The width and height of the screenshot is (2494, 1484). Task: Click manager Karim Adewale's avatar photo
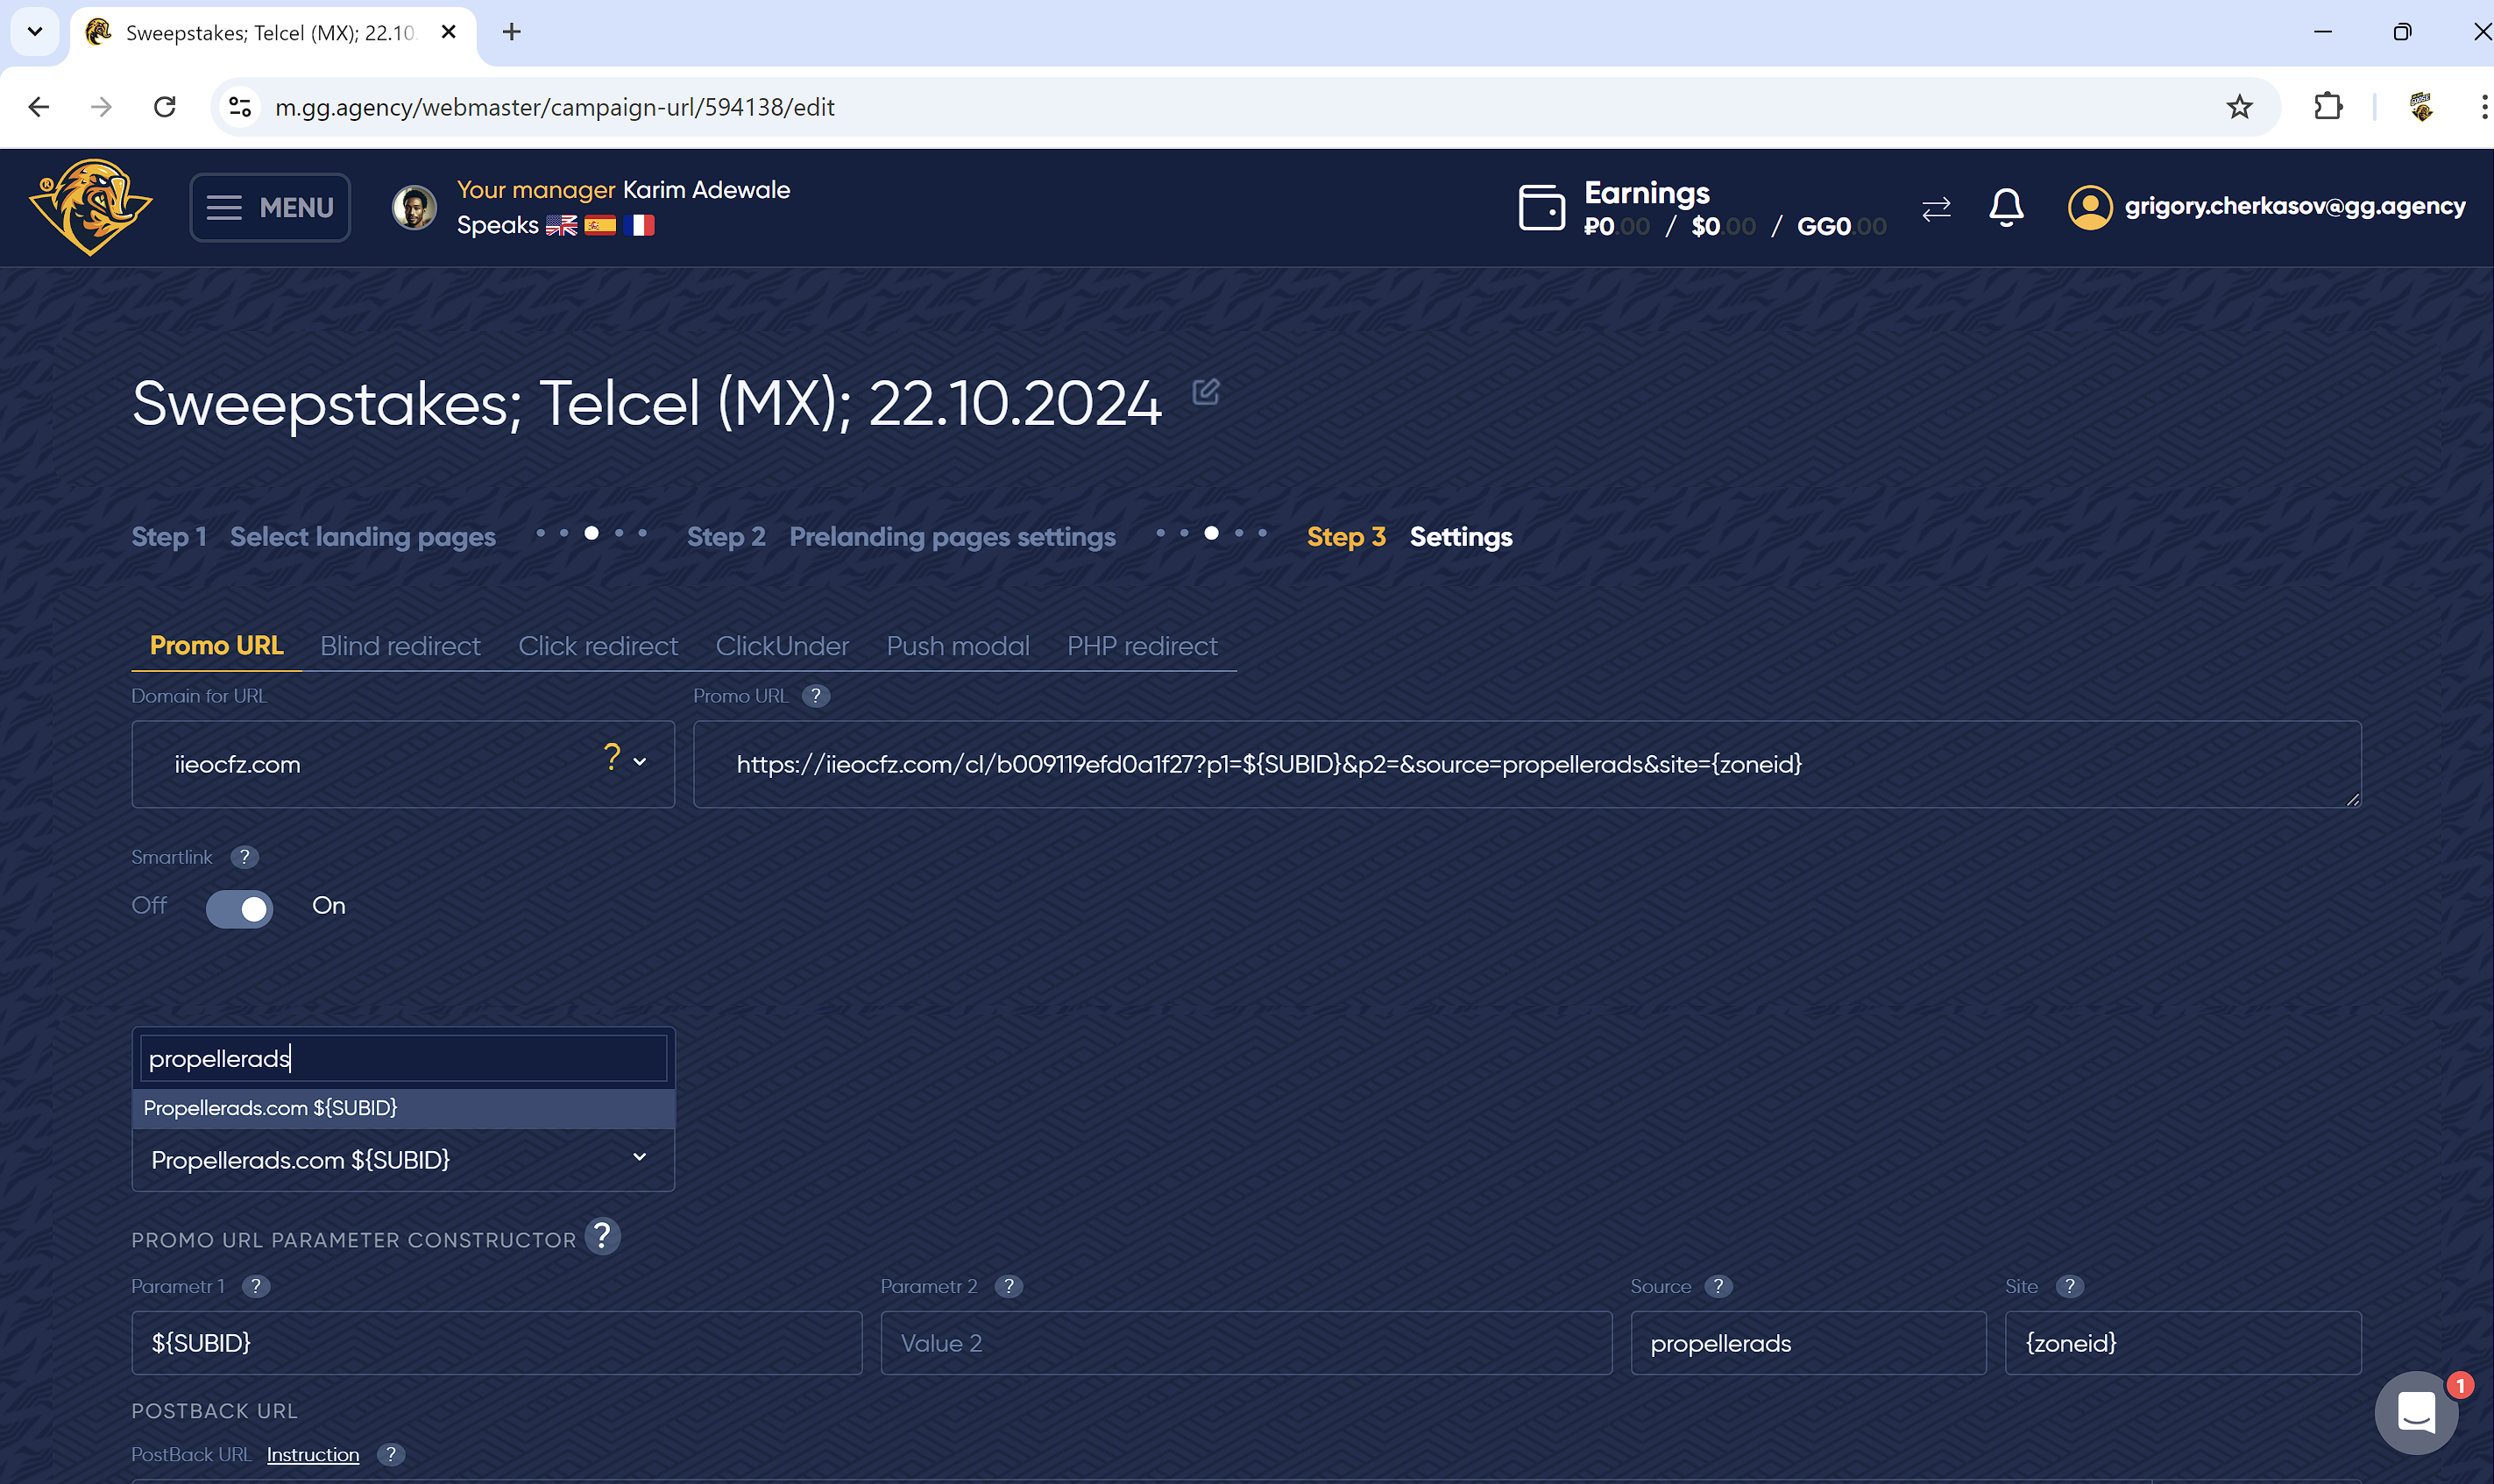[414, 207]
